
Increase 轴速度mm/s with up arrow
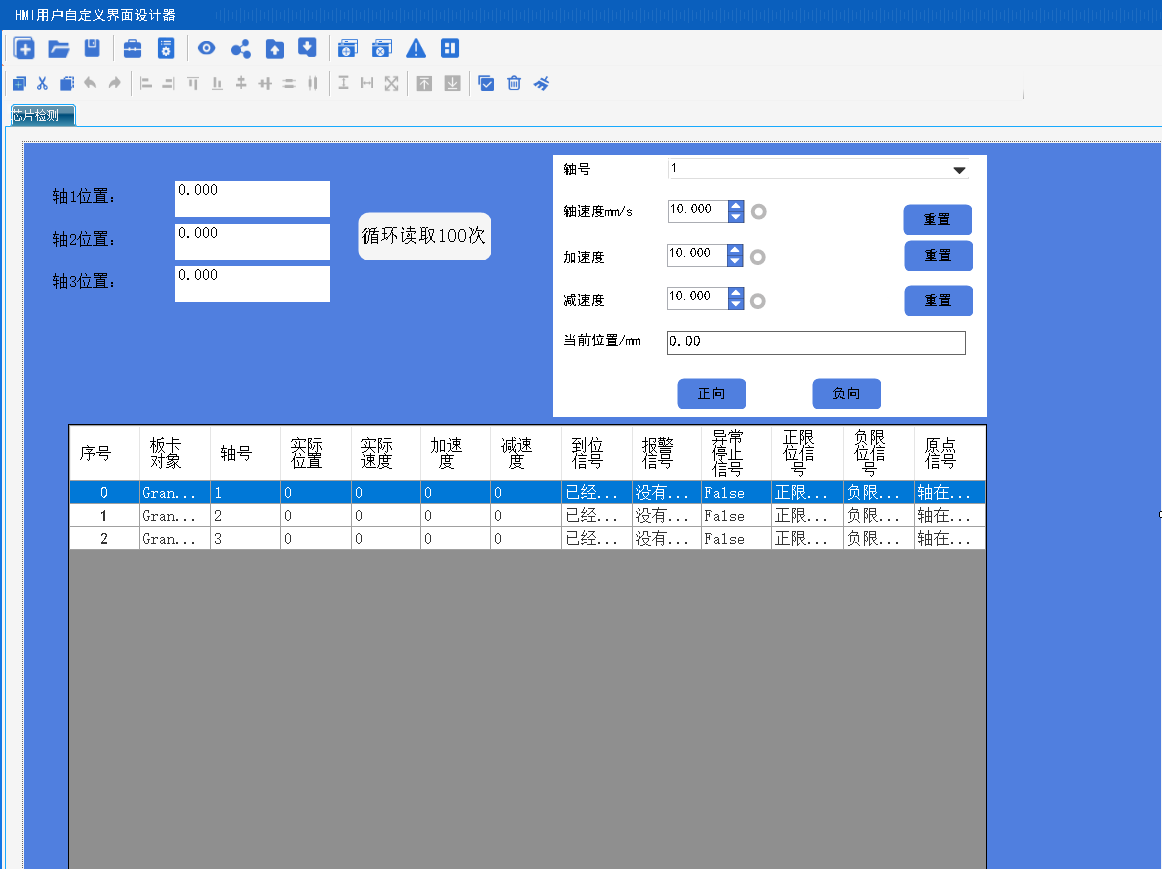[735, 206]
